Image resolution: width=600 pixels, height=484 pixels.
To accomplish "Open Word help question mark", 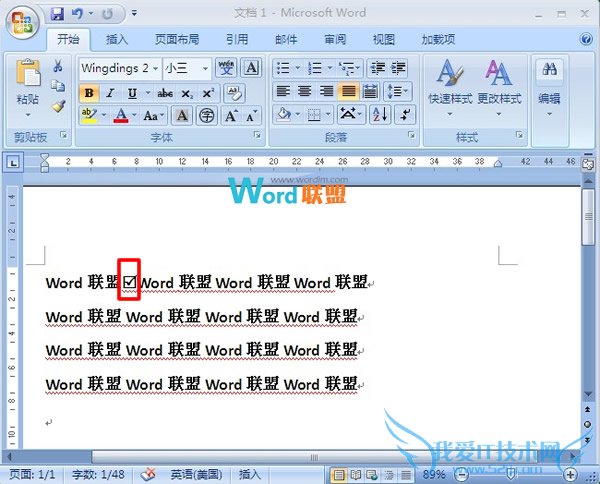I will (x=586, y=39).
